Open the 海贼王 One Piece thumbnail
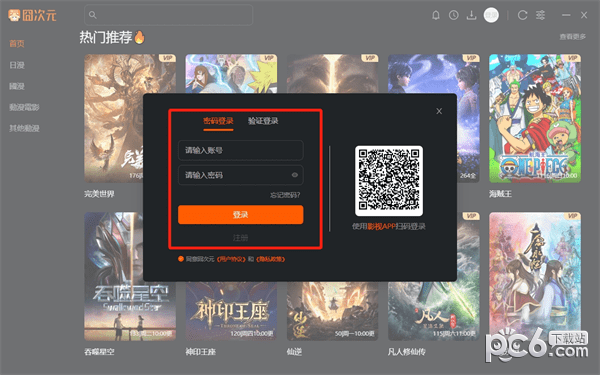 [535, 118]
